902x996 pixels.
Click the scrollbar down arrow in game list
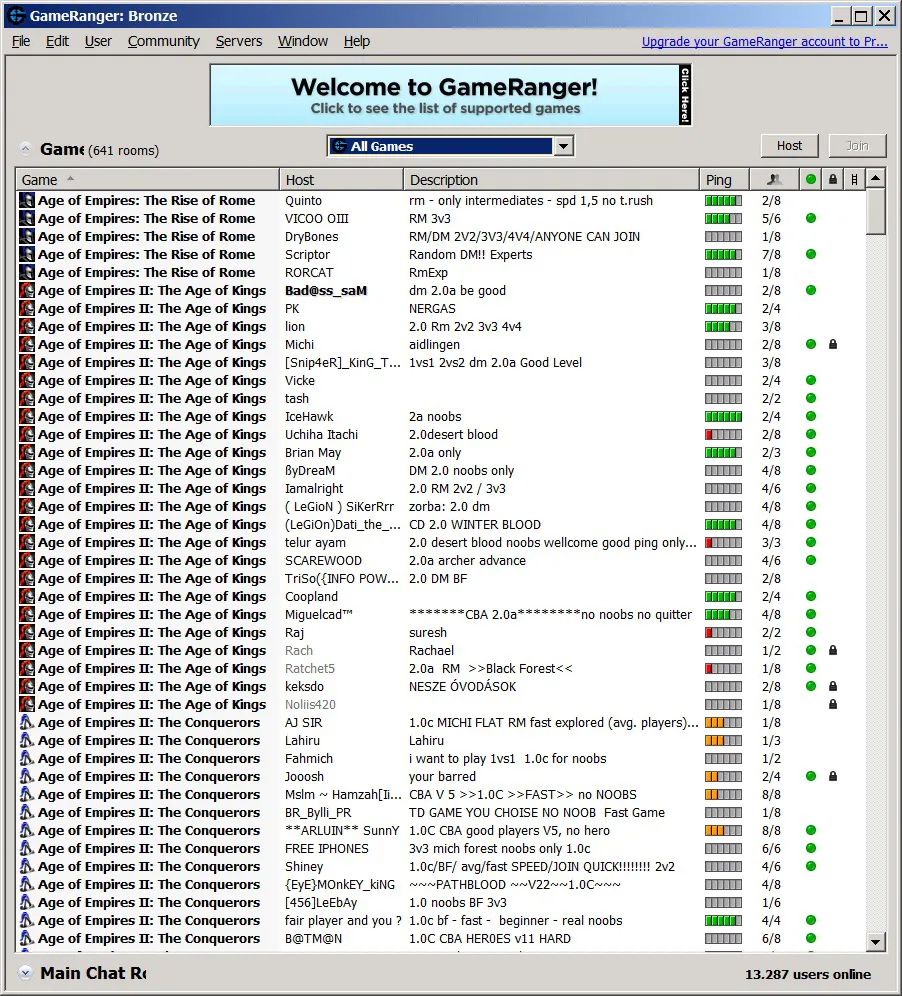[875, 942]
